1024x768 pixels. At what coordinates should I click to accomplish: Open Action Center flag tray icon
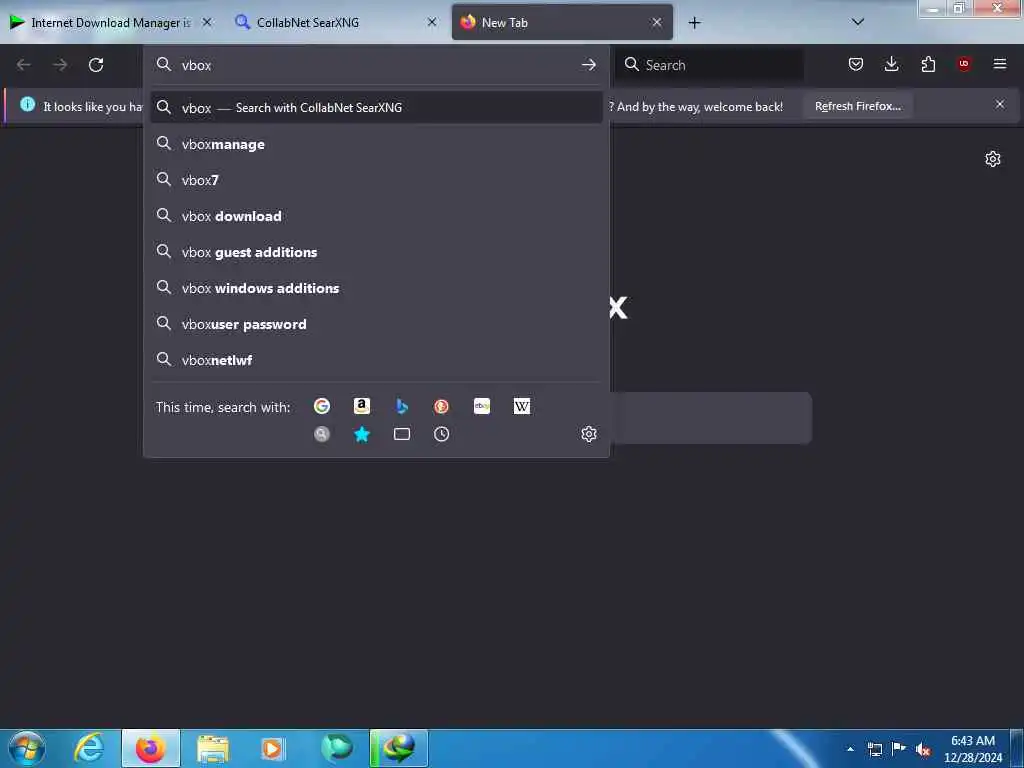tap(899, 749)
